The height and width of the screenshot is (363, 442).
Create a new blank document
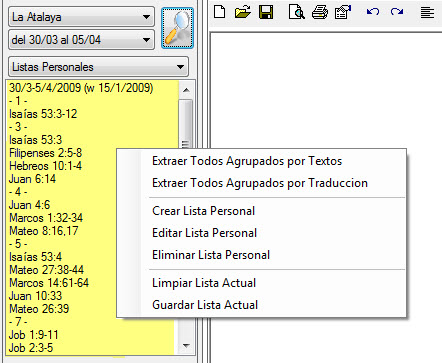click(x=219, y=12)
